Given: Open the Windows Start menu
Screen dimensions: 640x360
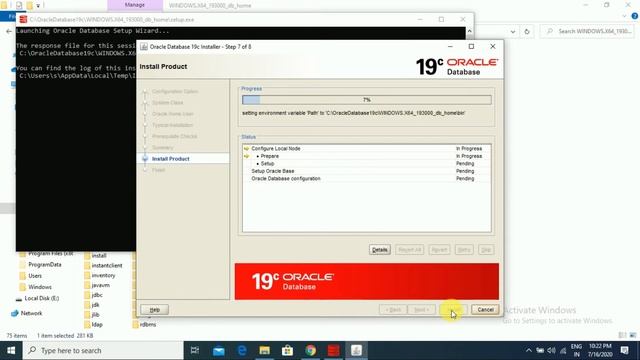Looking at the screenshot, I should [11, 351].
